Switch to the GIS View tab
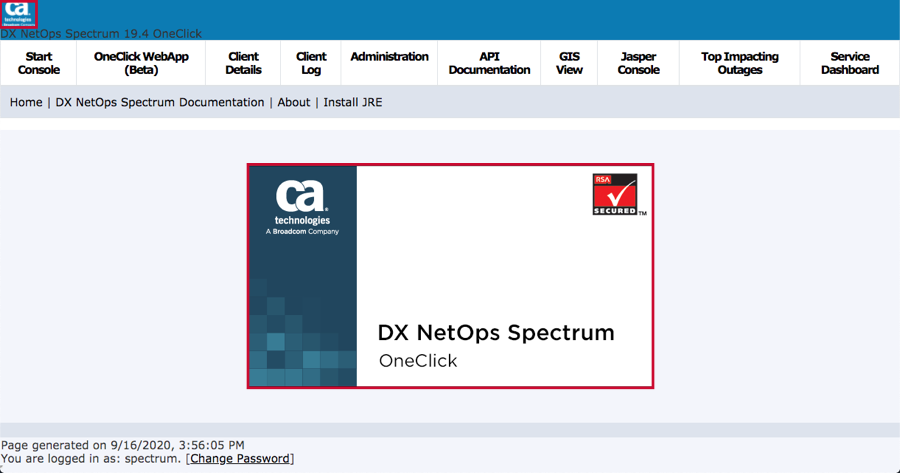 point(569,63)
